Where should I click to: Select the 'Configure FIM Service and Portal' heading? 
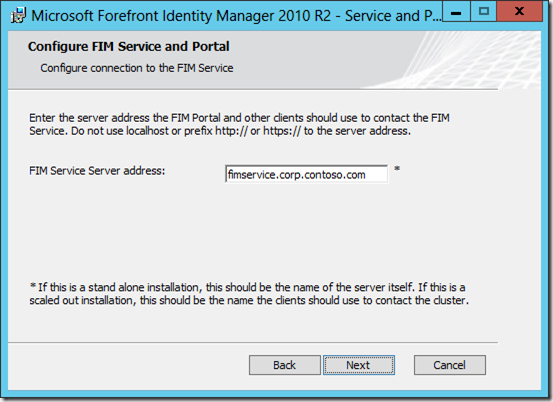click(x=129, y=47)
